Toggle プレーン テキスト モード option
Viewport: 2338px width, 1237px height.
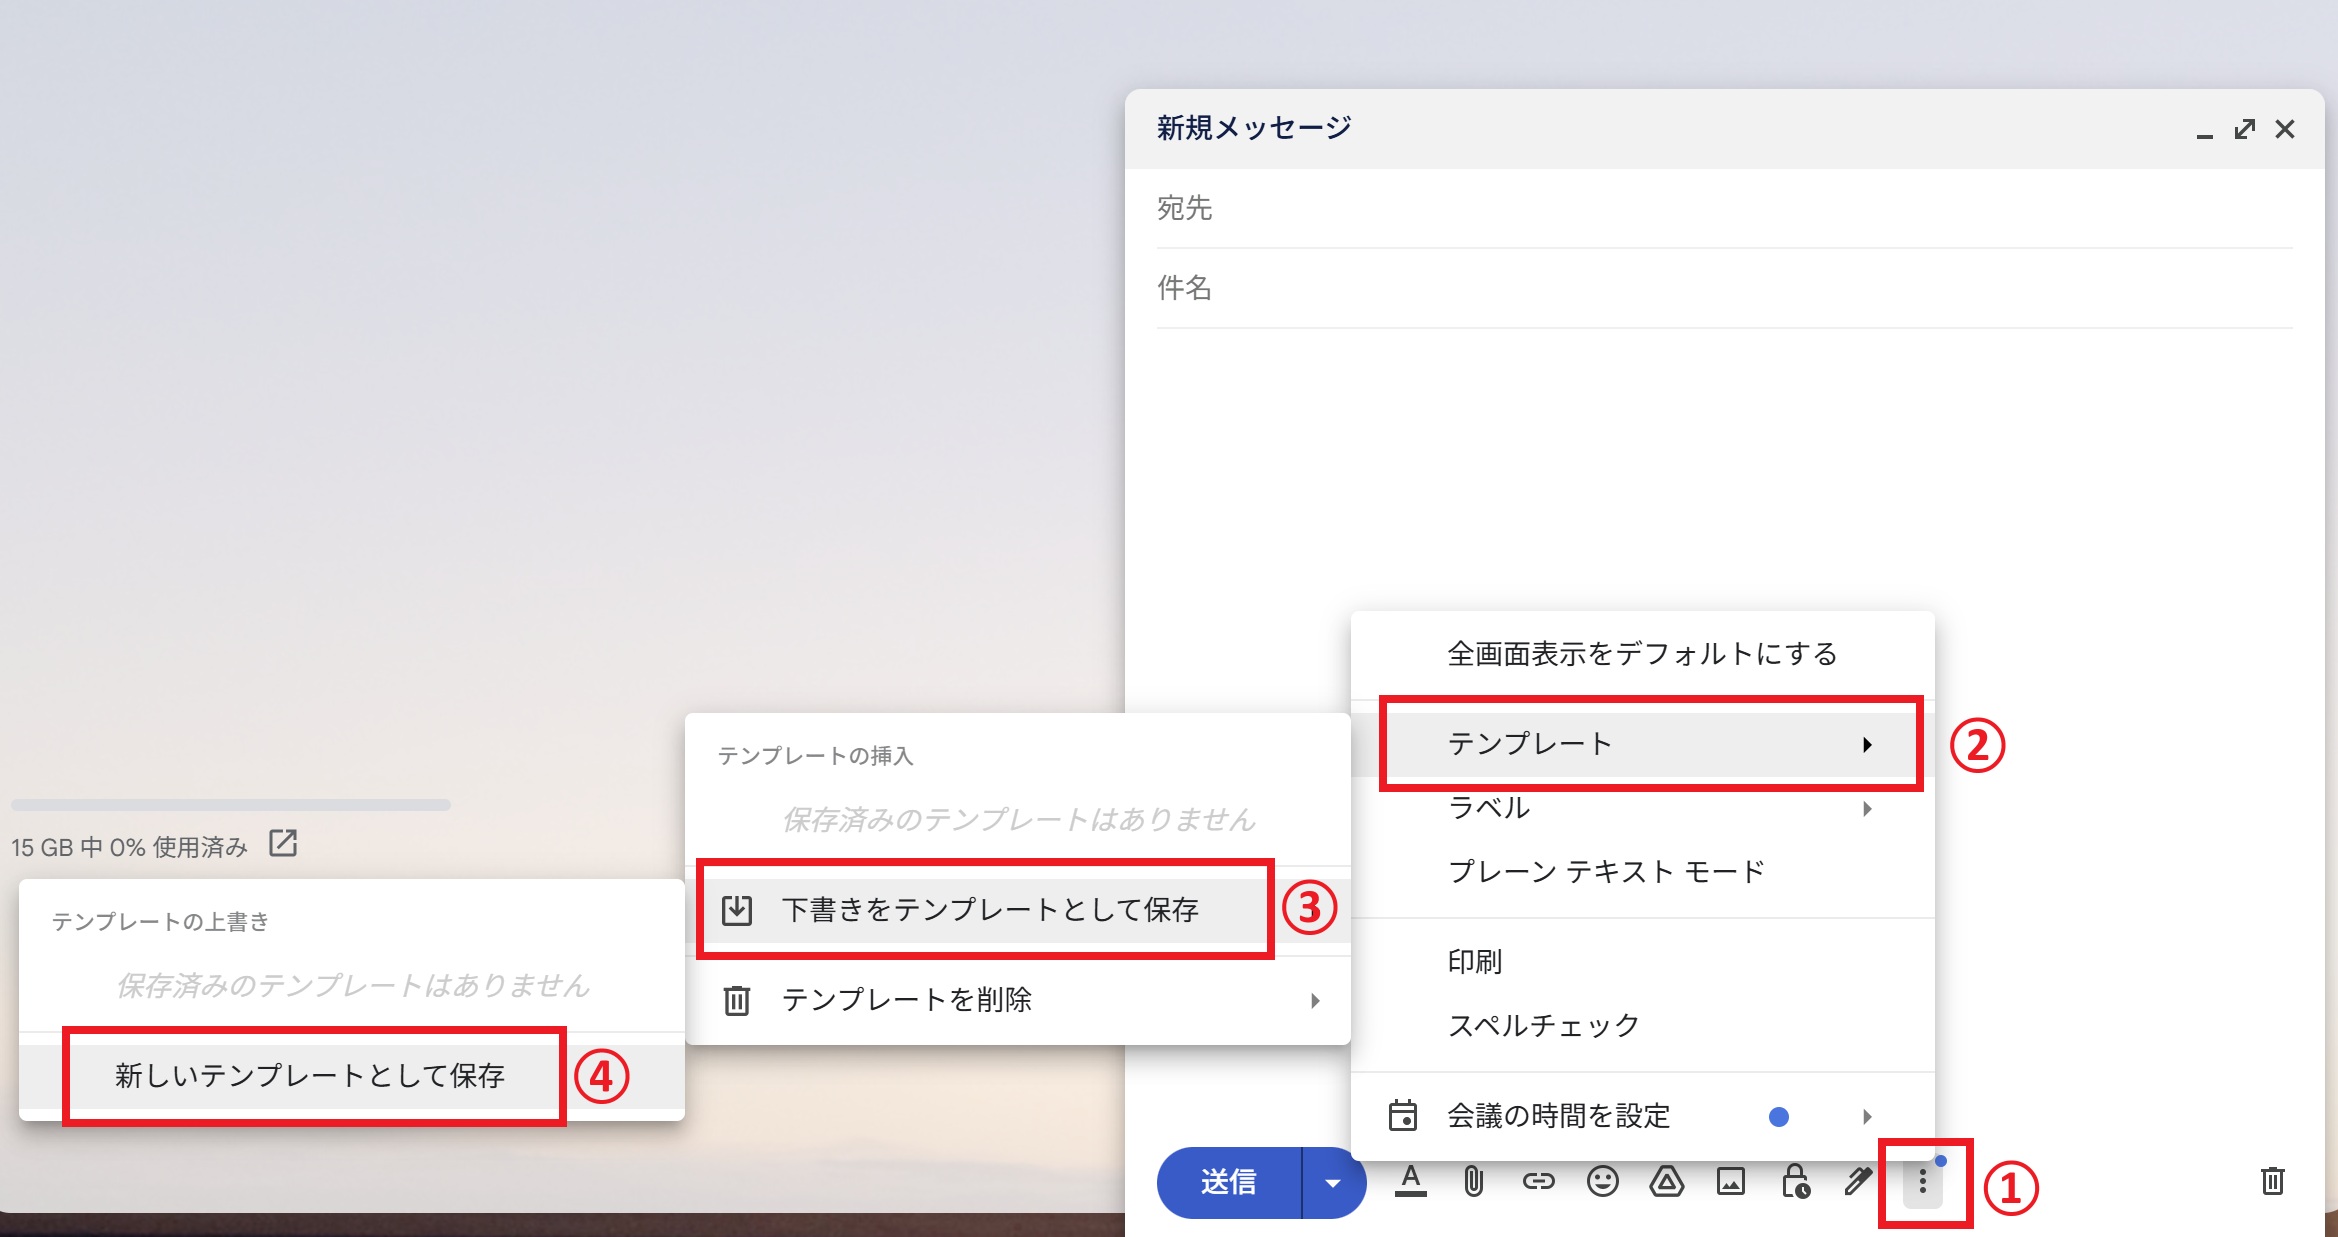tap(1606, 872)
